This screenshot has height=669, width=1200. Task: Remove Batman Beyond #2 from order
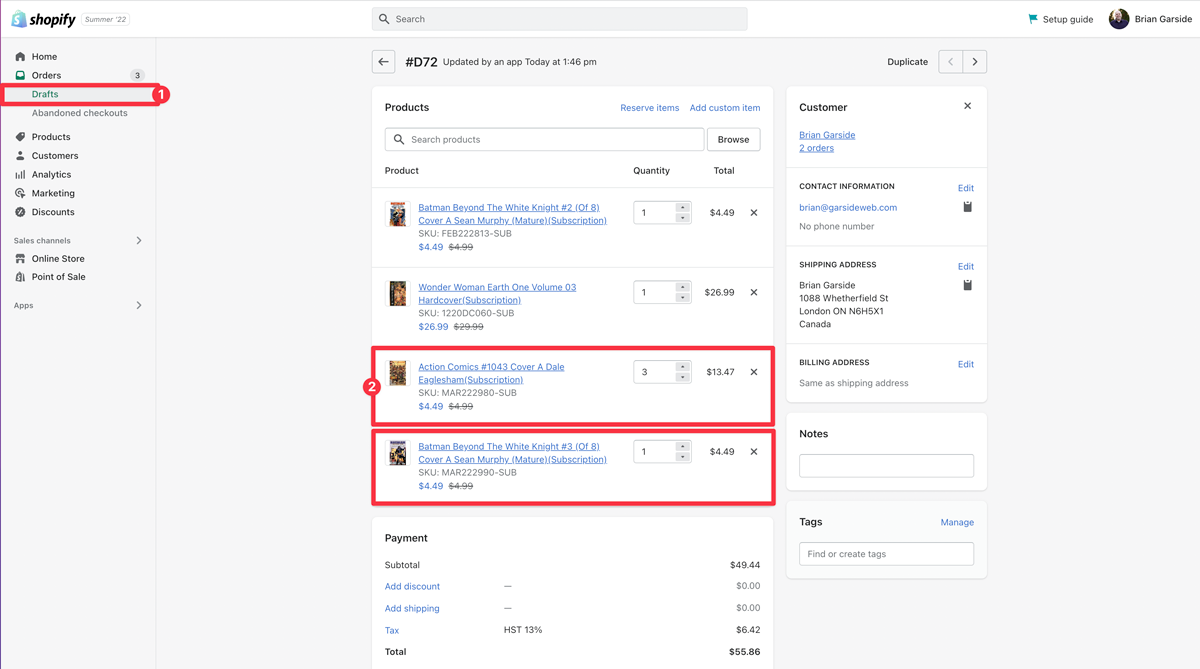click(754, 213)
